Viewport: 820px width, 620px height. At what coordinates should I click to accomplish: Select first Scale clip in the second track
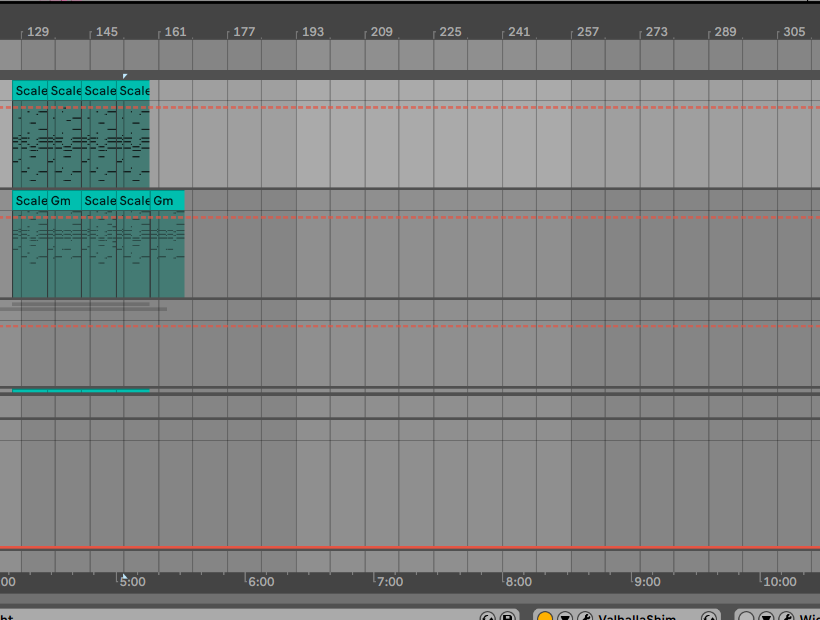pyautogui.click(x=30, y=200)
